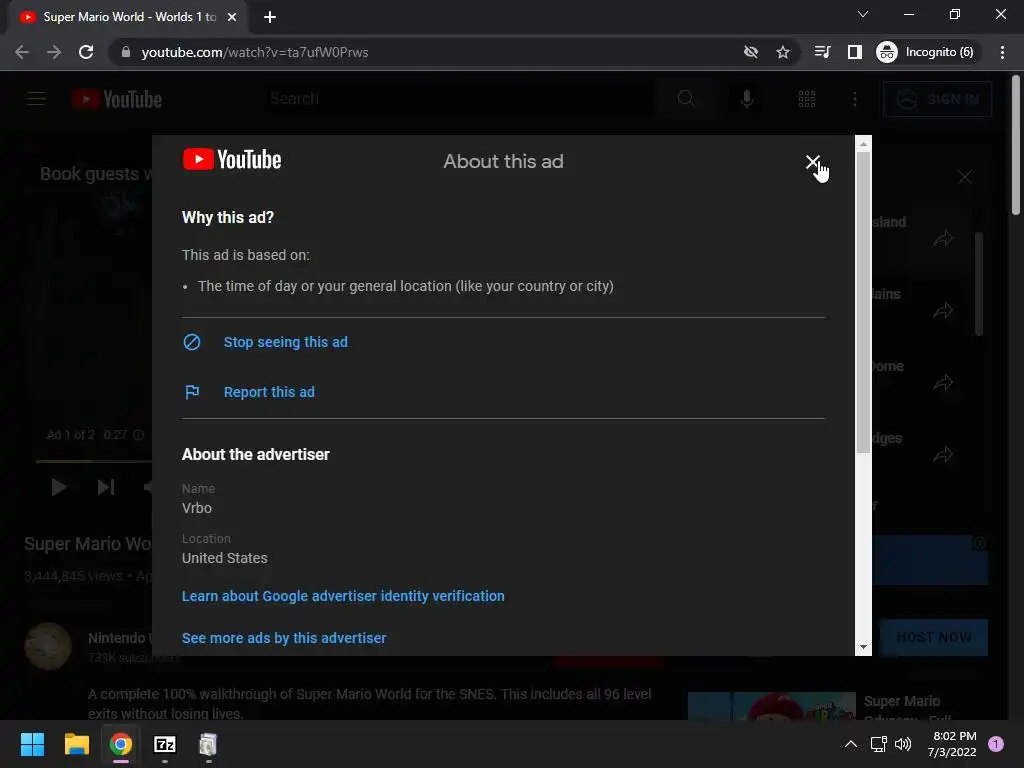Open the notification center badge

(996, 744)
